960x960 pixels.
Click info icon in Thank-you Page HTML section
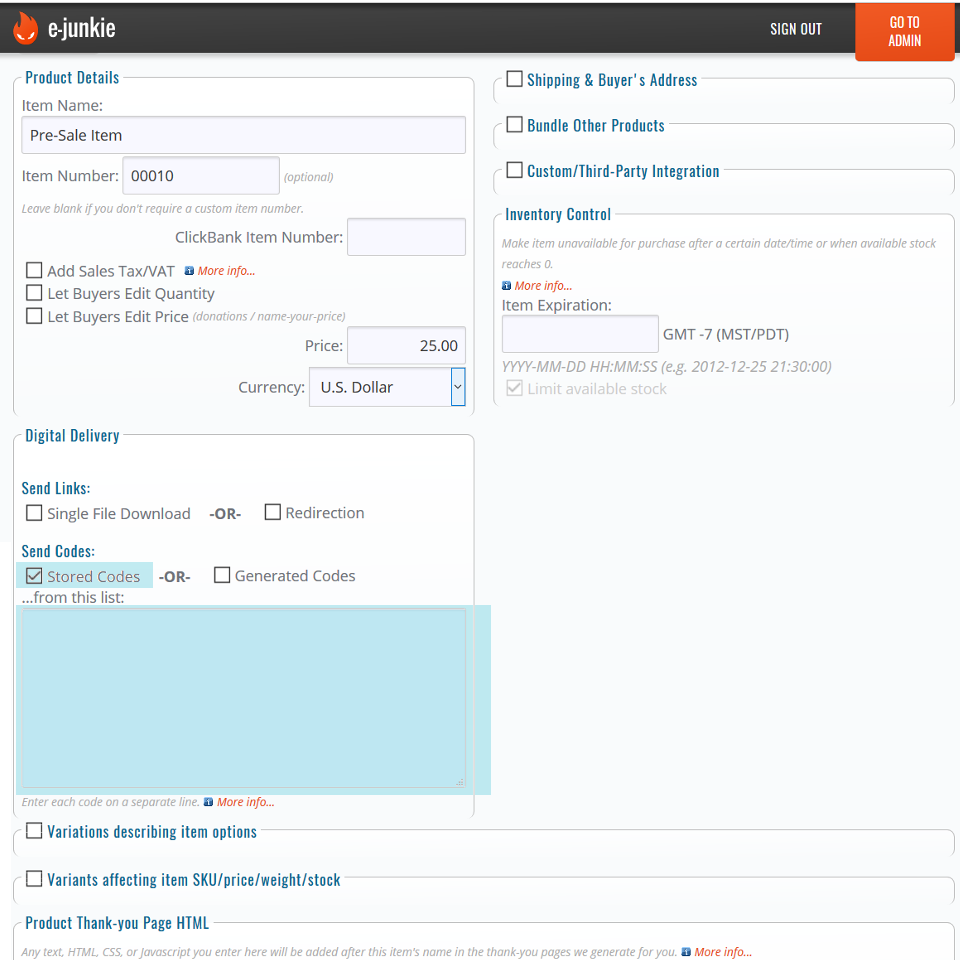click(686, 952)
